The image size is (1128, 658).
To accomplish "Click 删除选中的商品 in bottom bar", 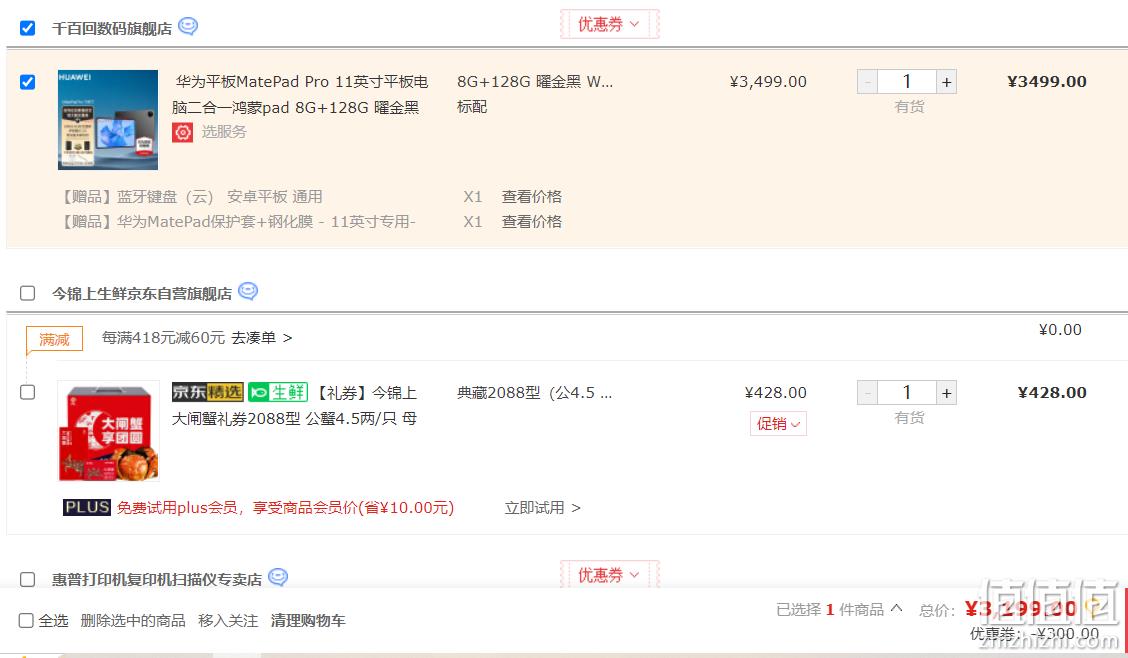I will (x=133, y=621).
